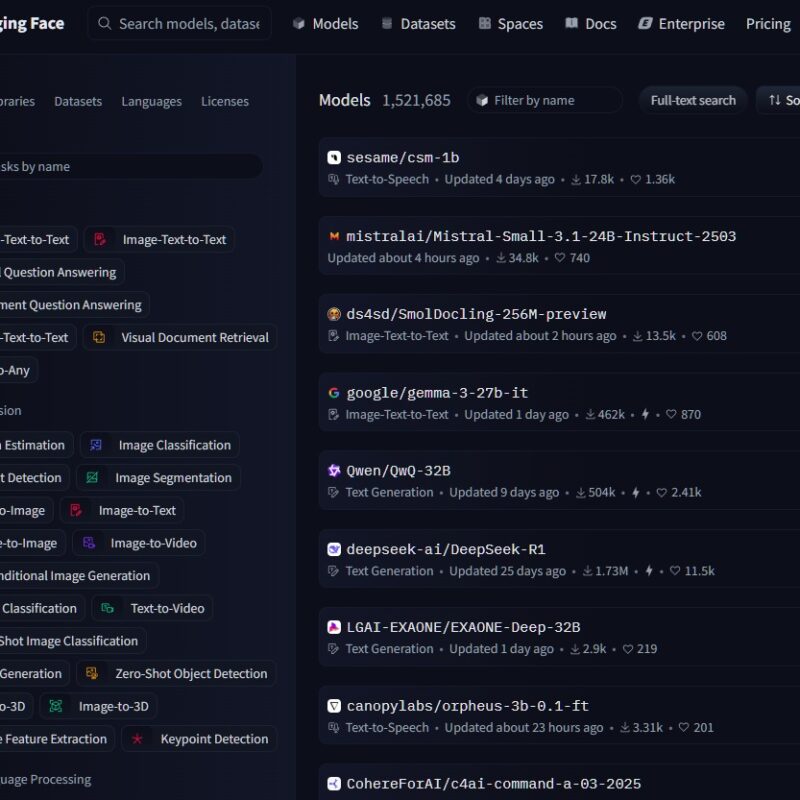Click the Hugging Face logo text

pyautogui.click(x=32, y=23)
